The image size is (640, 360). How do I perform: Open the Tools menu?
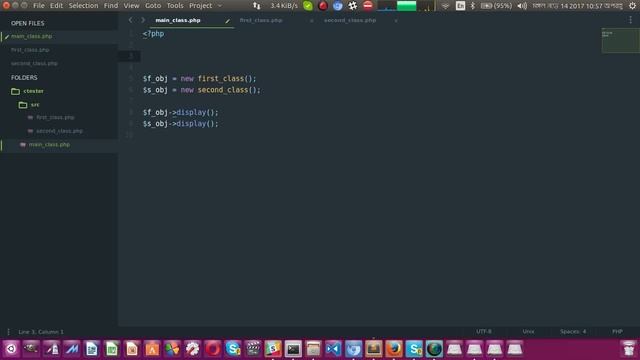pos(175,6)
